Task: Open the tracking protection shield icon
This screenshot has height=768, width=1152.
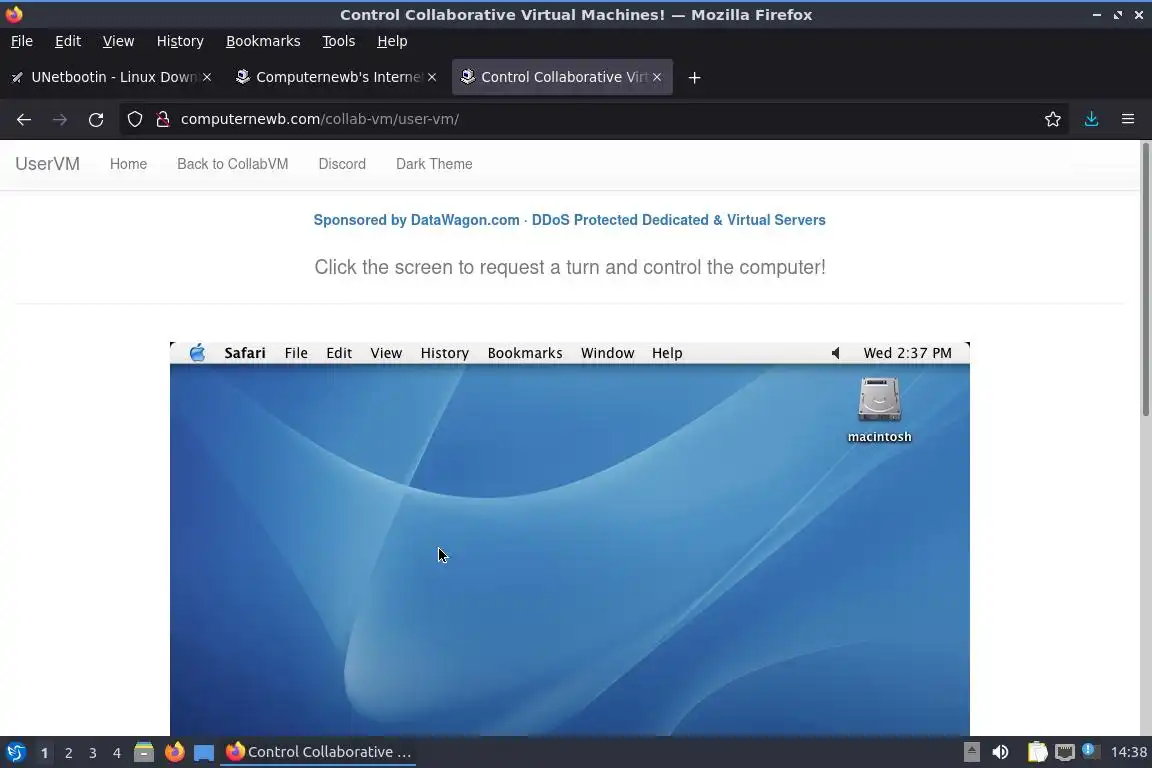Action: 134,119
